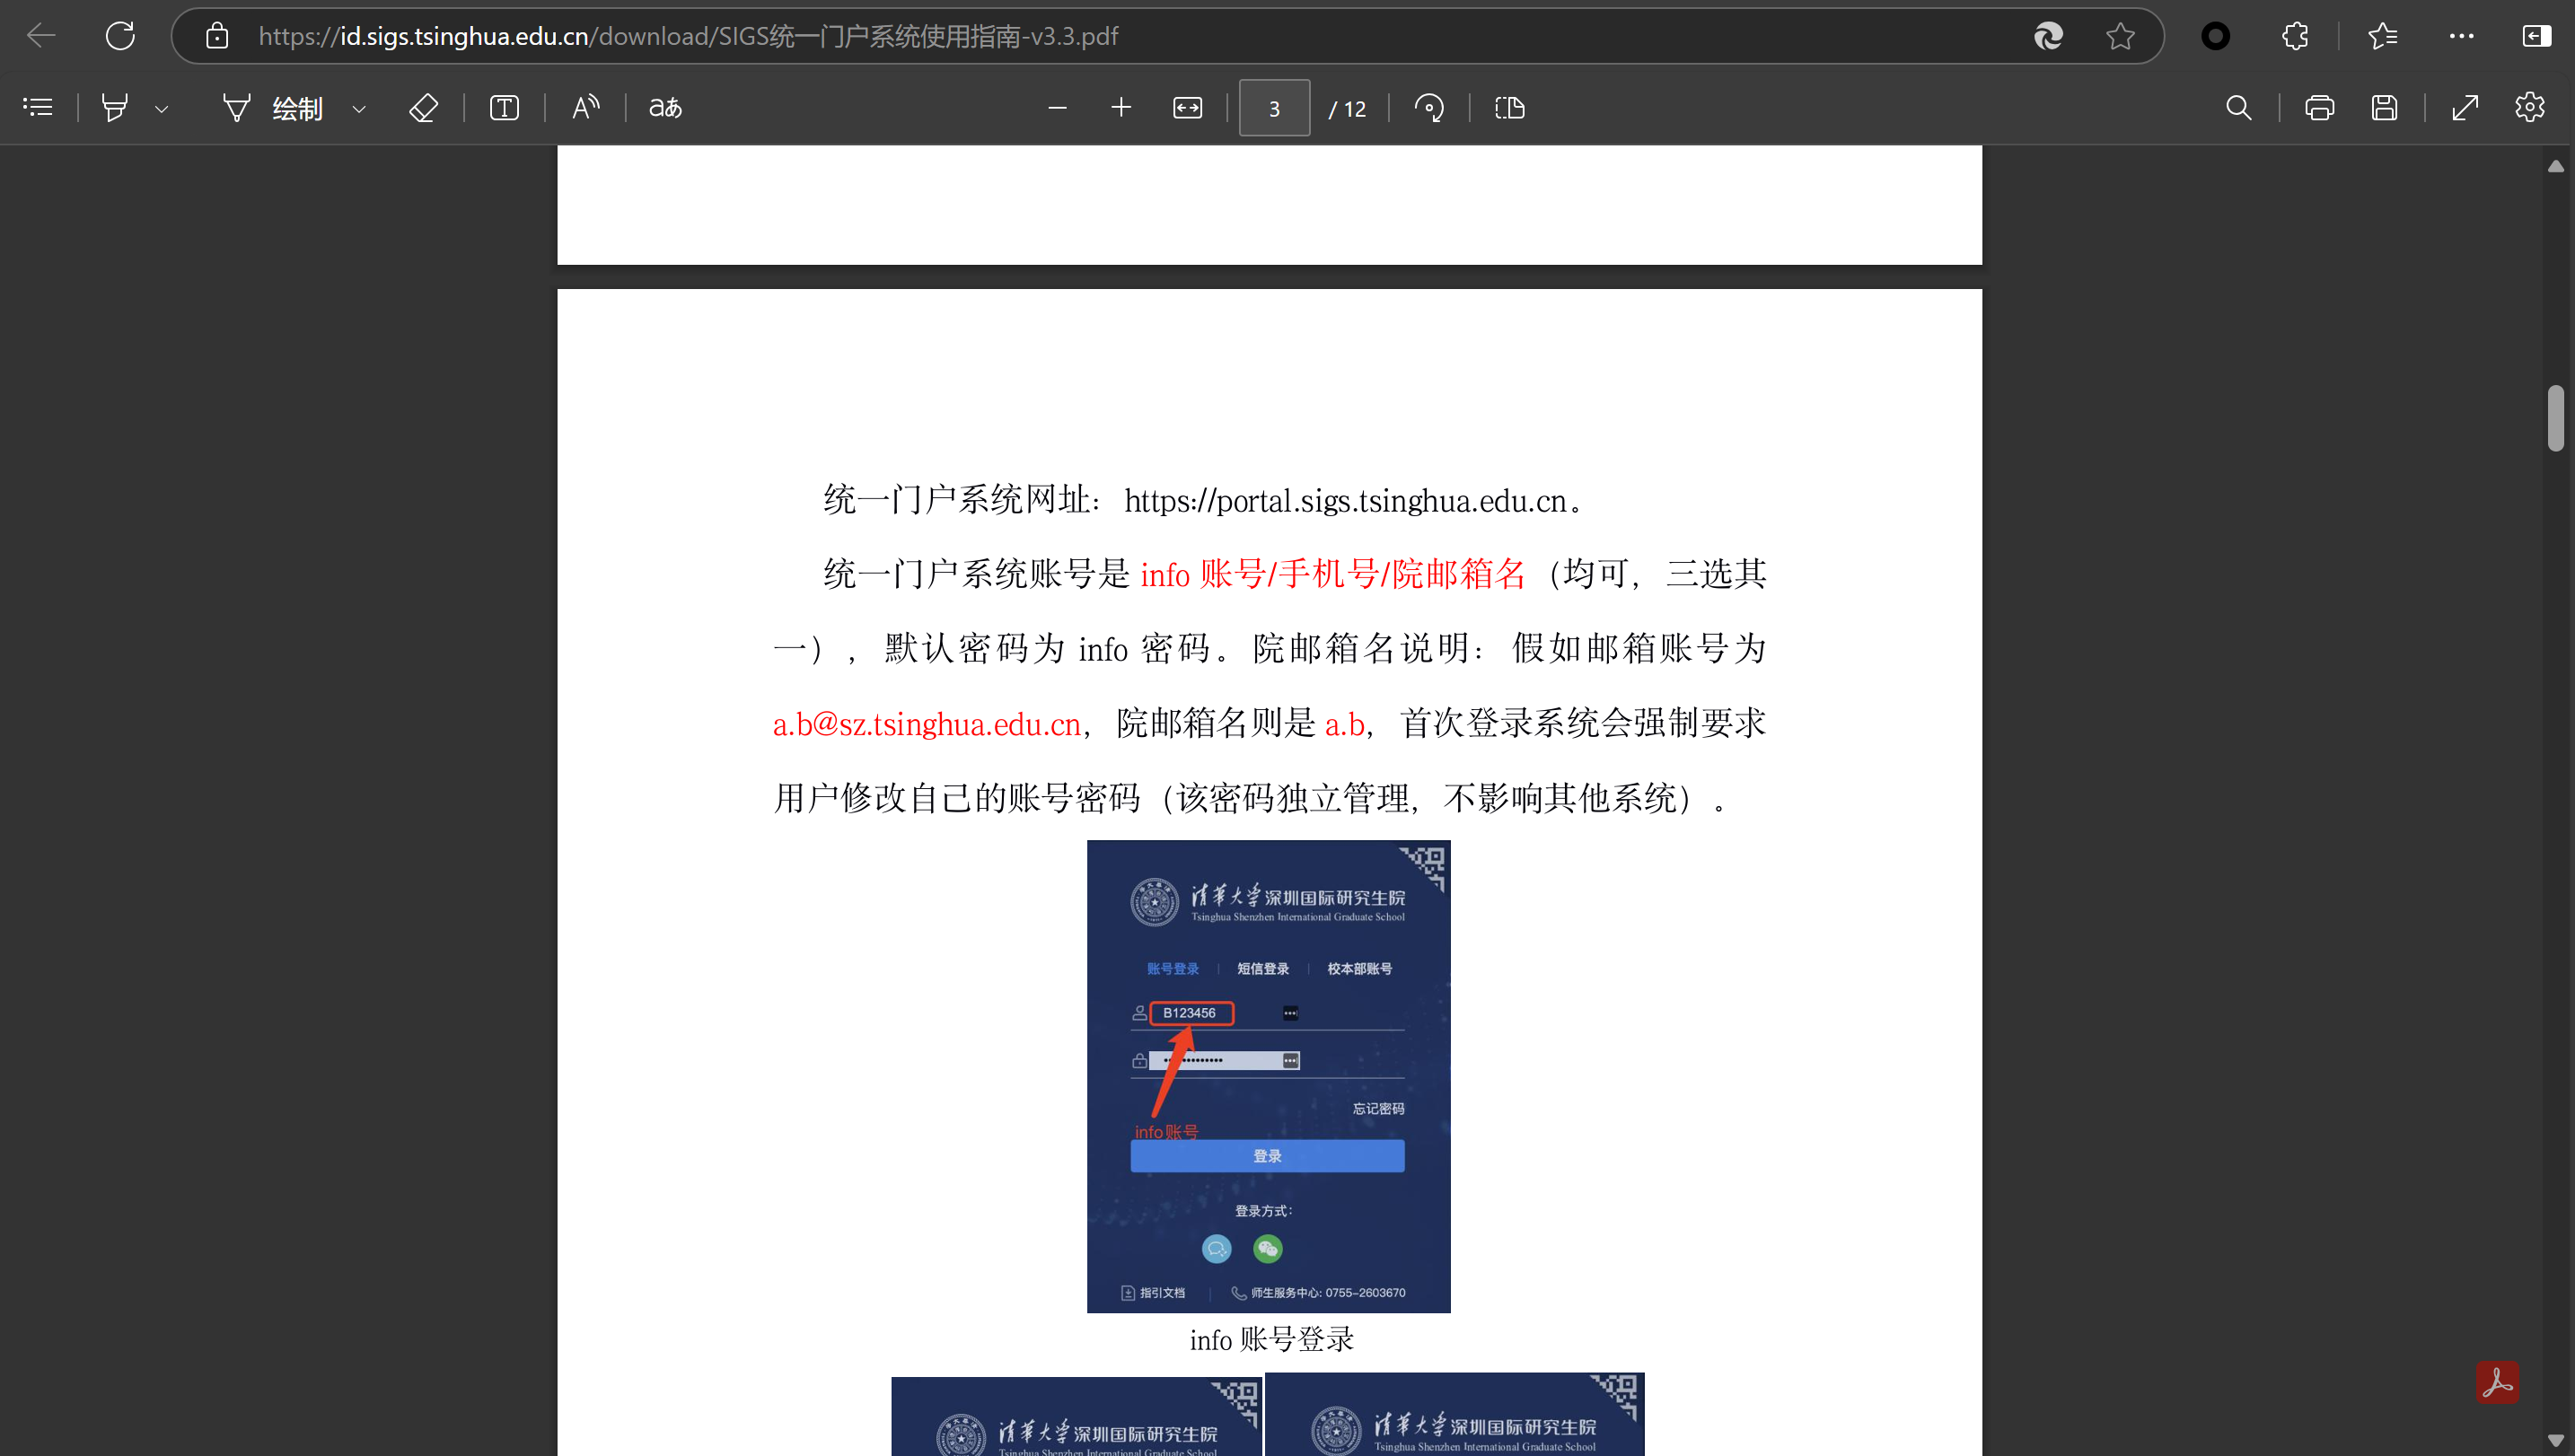The width and height of the screenshot is (2575, 1456).
Task: Toggle the browser sidebar panel
Action: (2537, 36)
